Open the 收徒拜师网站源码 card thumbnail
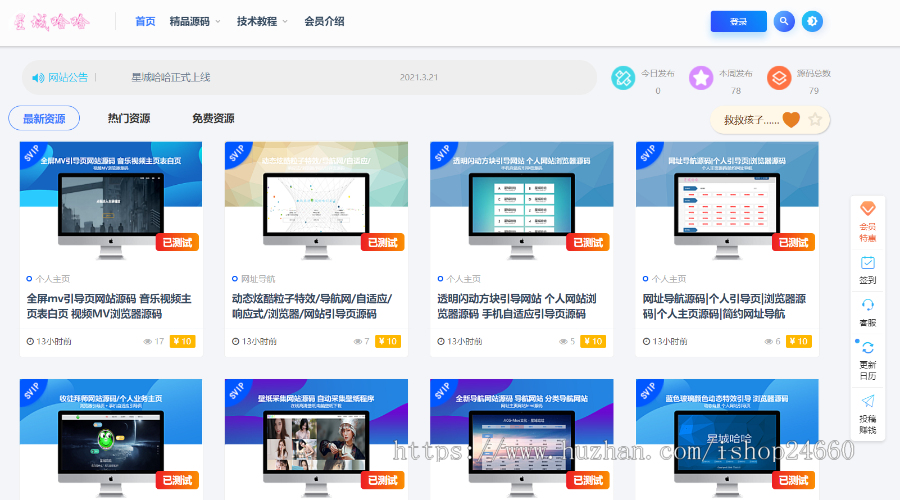Screen dimensions: 900x500 coord(111,438)
